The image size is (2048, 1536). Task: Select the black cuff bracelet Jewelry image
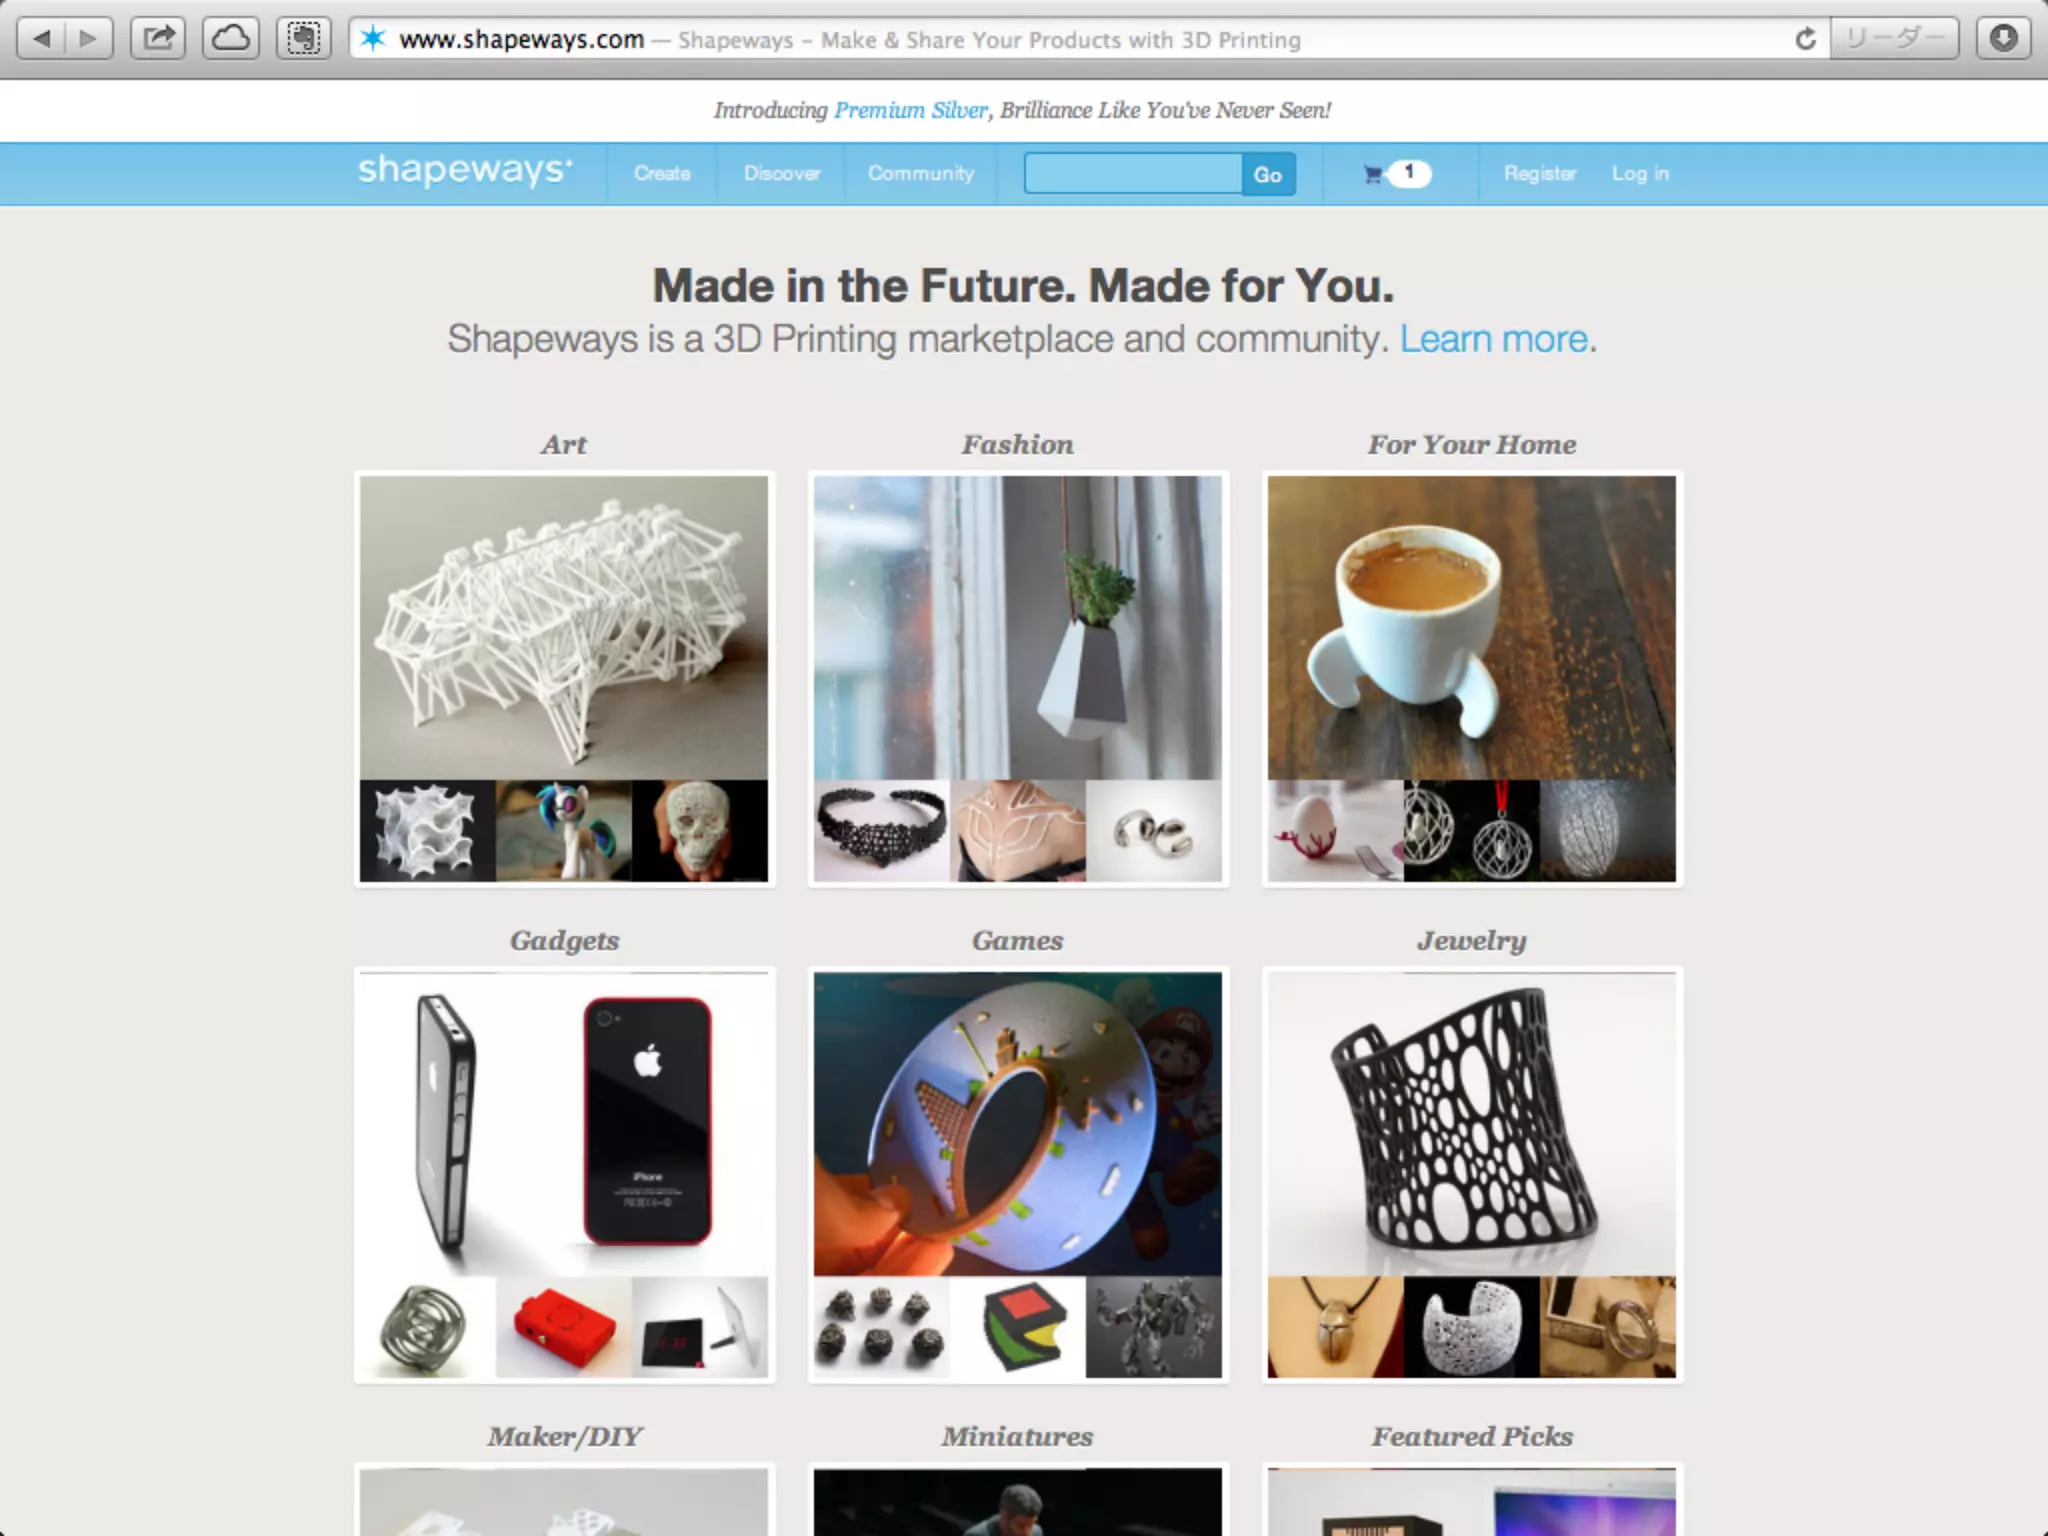pyautogui.click(x=1471, y=1123)
